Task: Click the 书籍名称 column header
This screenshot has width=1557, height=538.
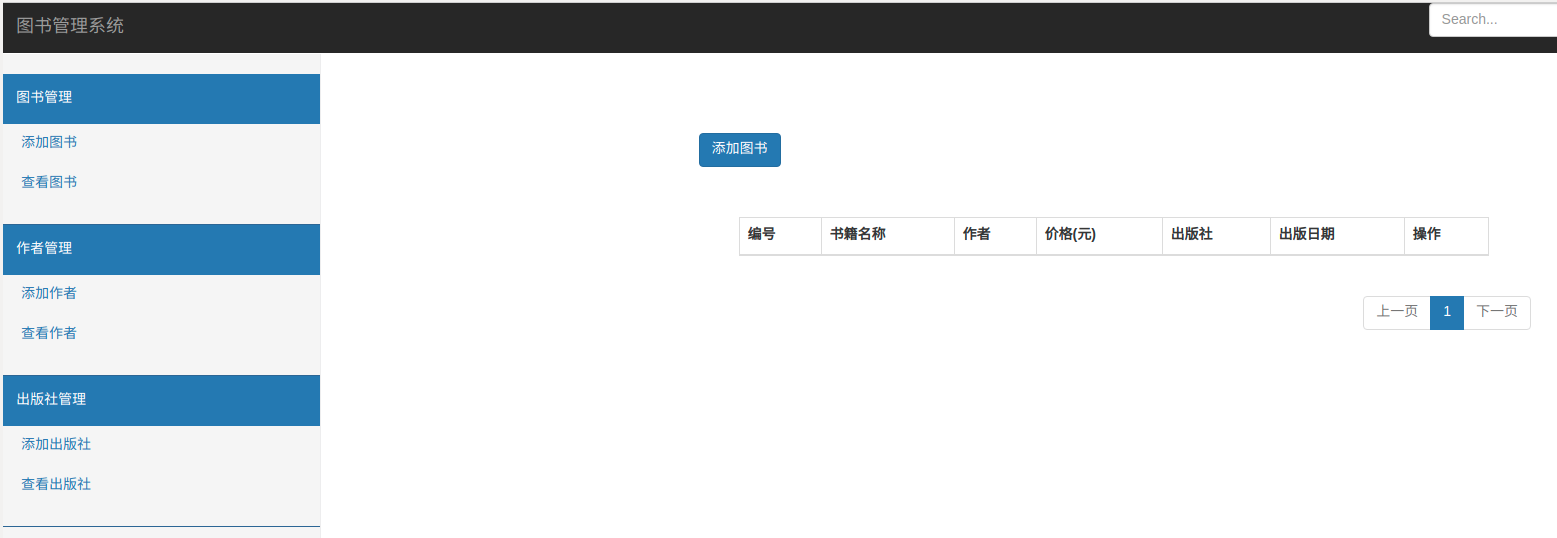Action: [x=887, y=235]
